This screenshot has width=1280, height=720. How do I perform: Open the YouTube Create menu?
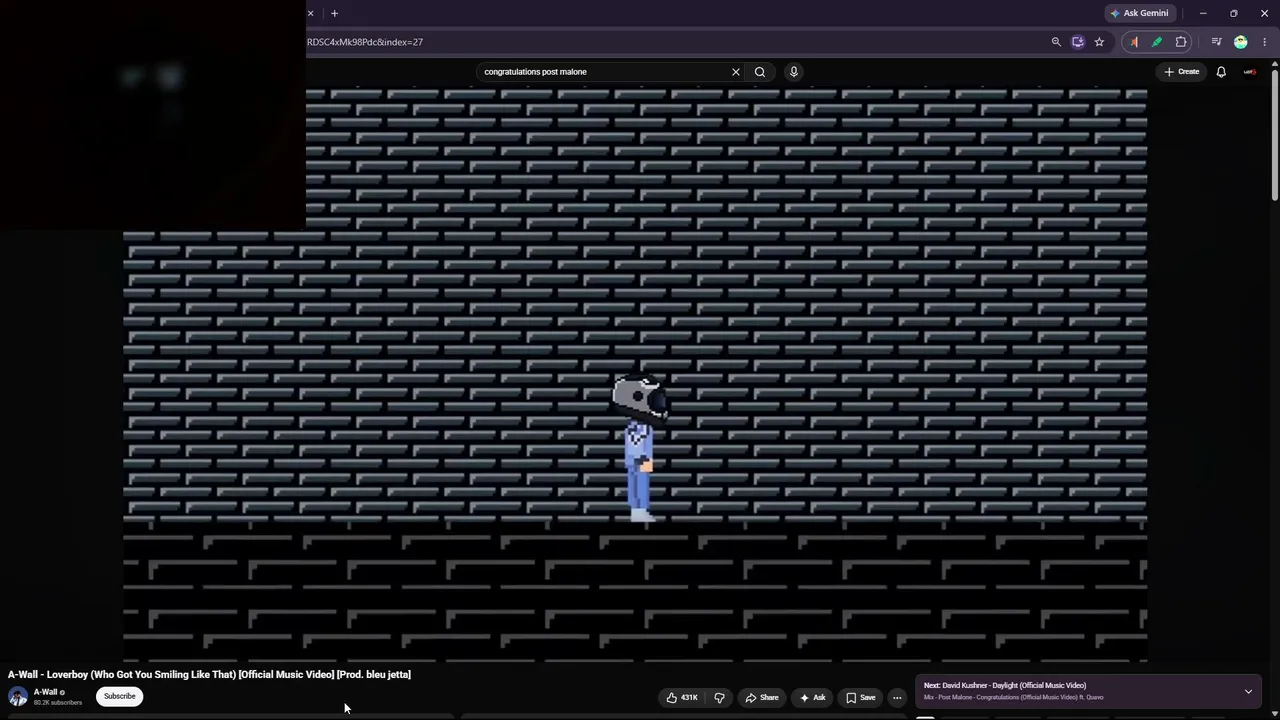(x=1181, y=72)
